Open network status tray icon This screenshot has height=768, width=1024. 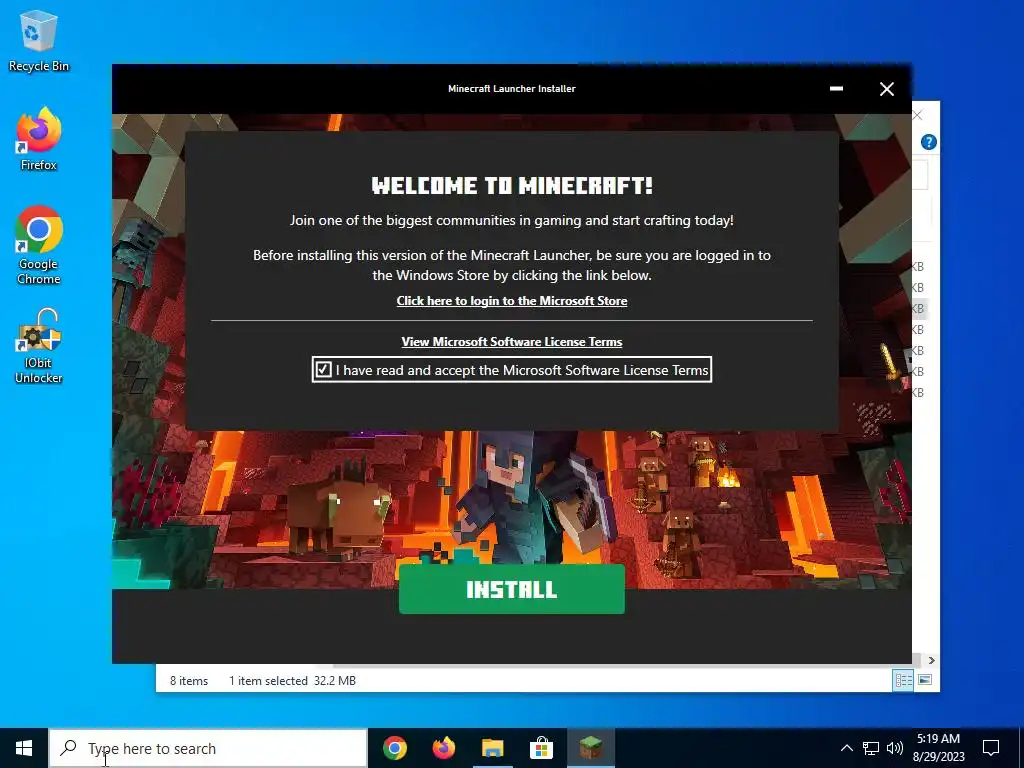pyautogui.click(x=871, y=748)
